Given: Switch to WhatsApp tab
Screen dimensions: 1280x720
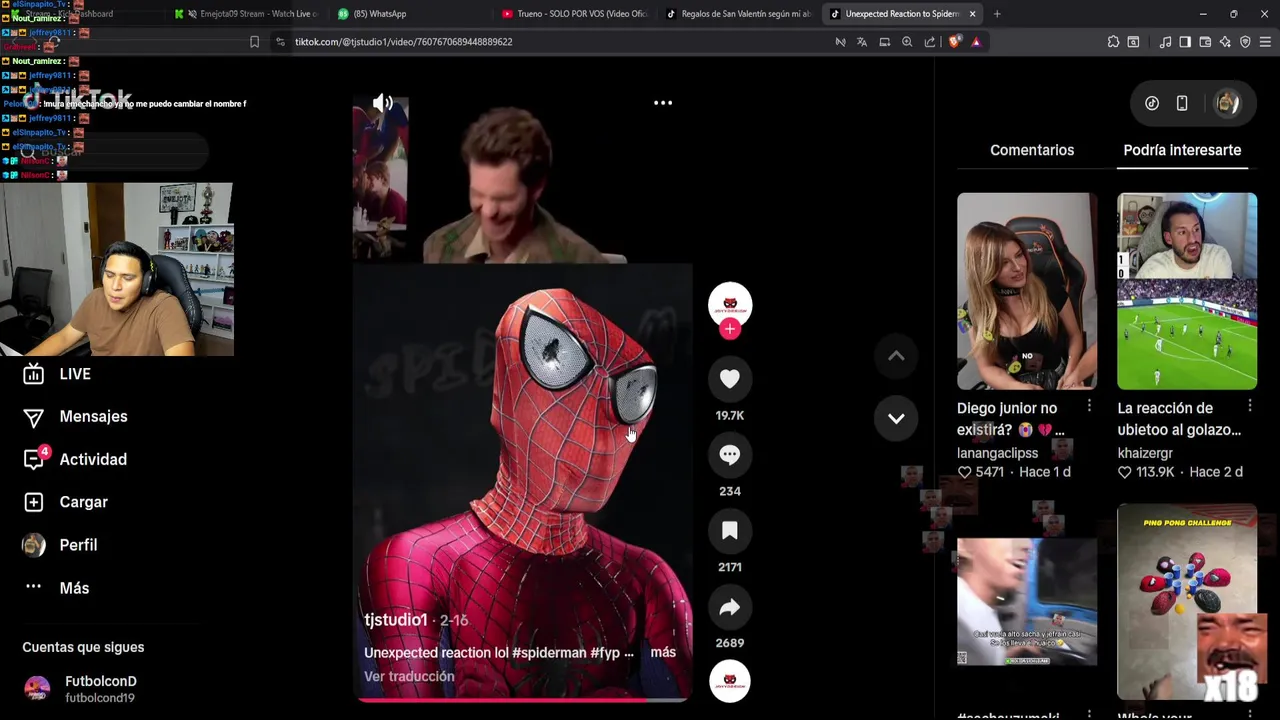Looking at the screenshot, I should tap(410, 14).
